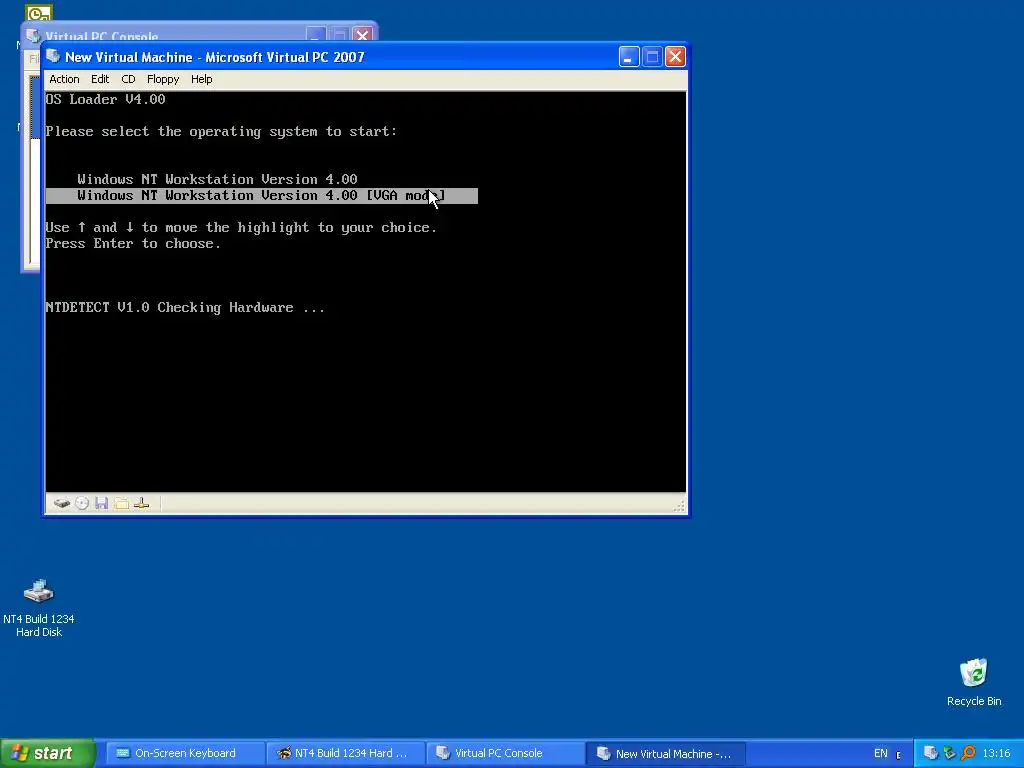1024x768 pixels.
Task: Click the CD drive status icon
Action: click(x=82, y=503)
